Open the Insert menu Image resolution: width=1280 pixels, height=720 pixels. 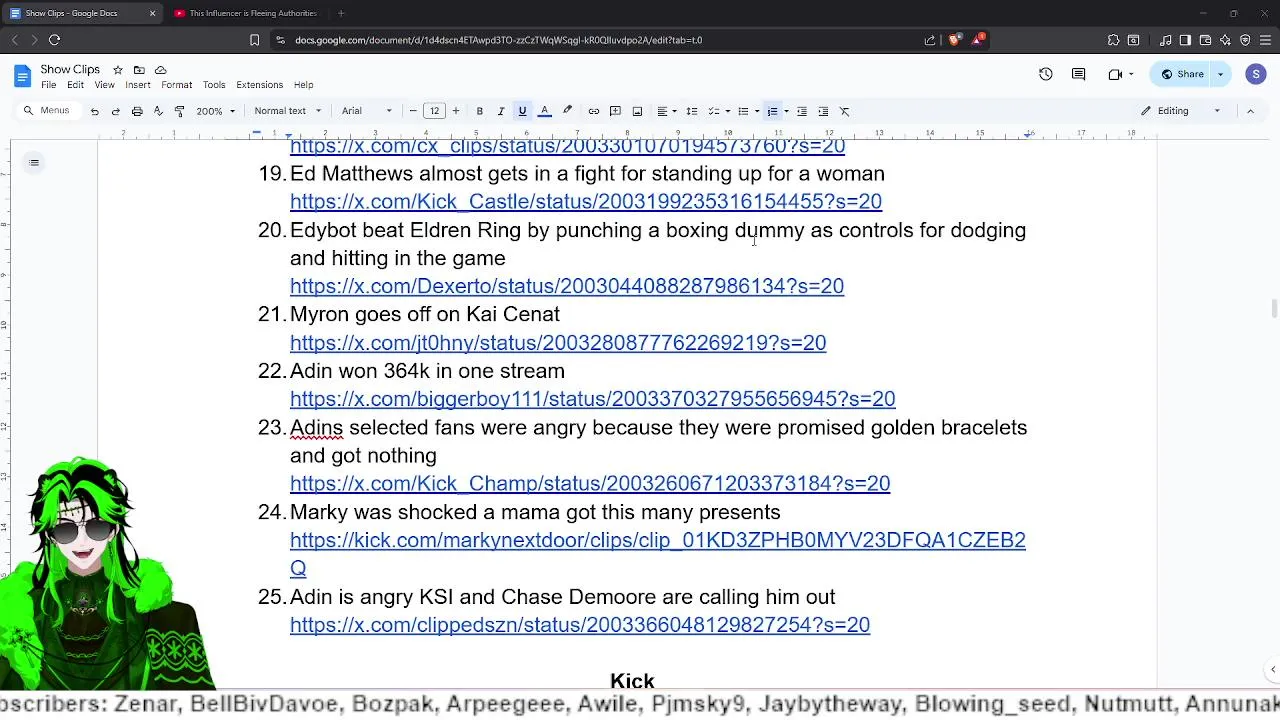pyautogui.click(x=138, y=85)
